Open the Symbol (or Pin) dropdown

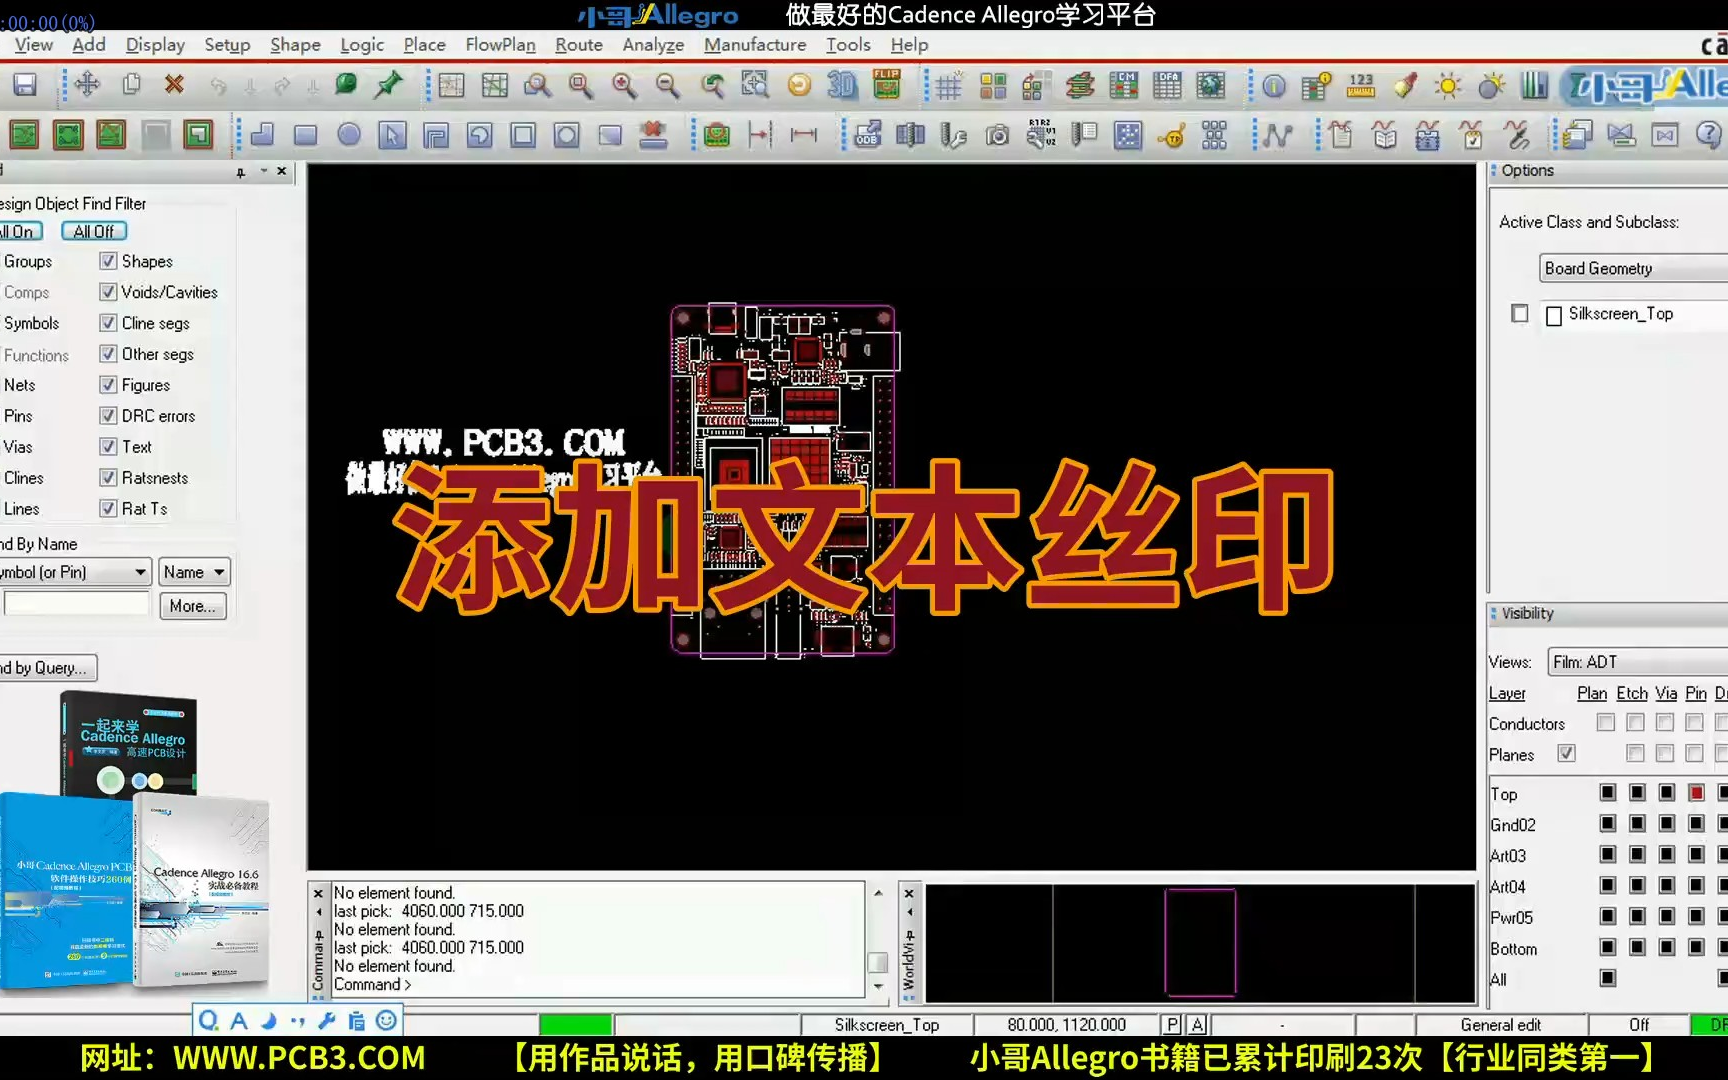74,572
